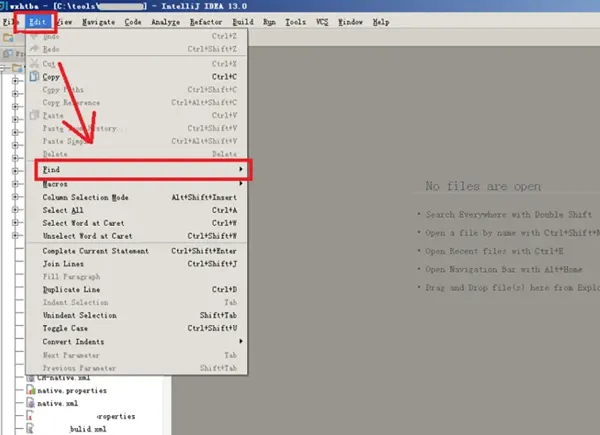Select bulid.xml in the project tree

(x=88, y=429)
